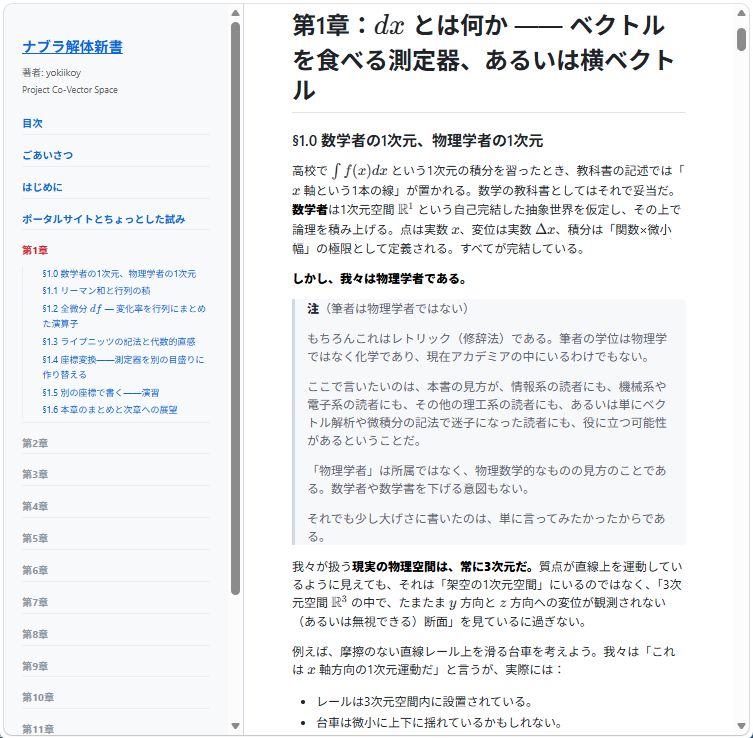Jump to §1.3 ライプニッツの記法と代数的直感
Viewport: 753px width, 738px height.
119,341
